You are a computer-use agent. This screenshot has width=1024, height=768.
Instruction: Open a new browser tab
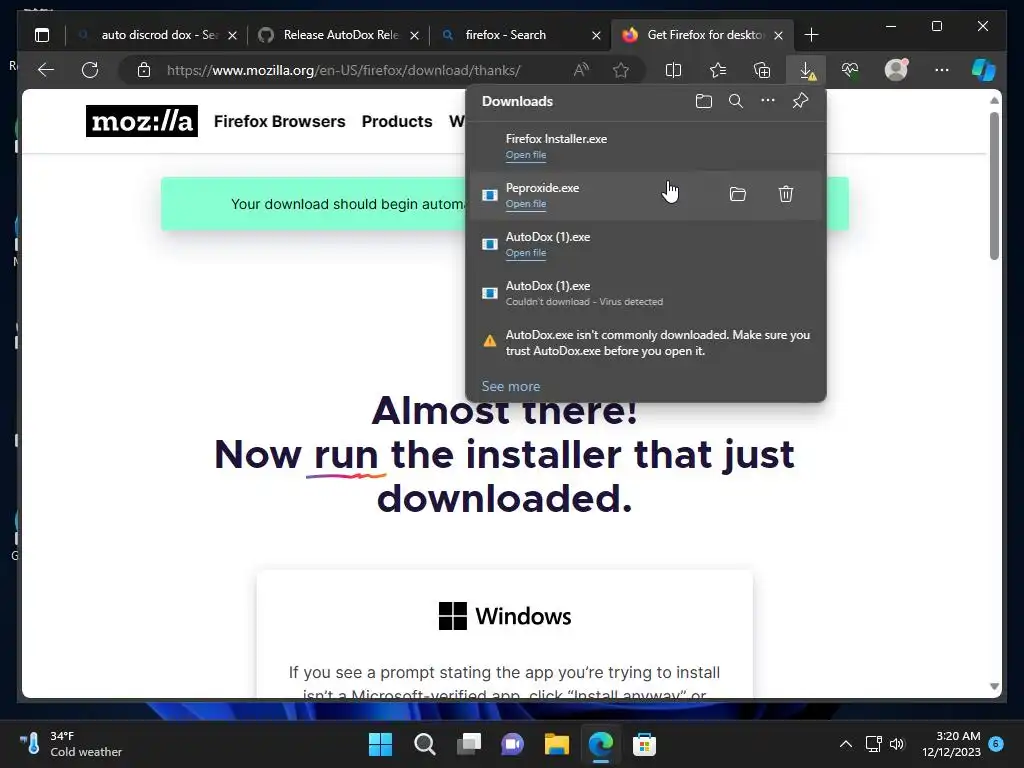tap(811, 35)
